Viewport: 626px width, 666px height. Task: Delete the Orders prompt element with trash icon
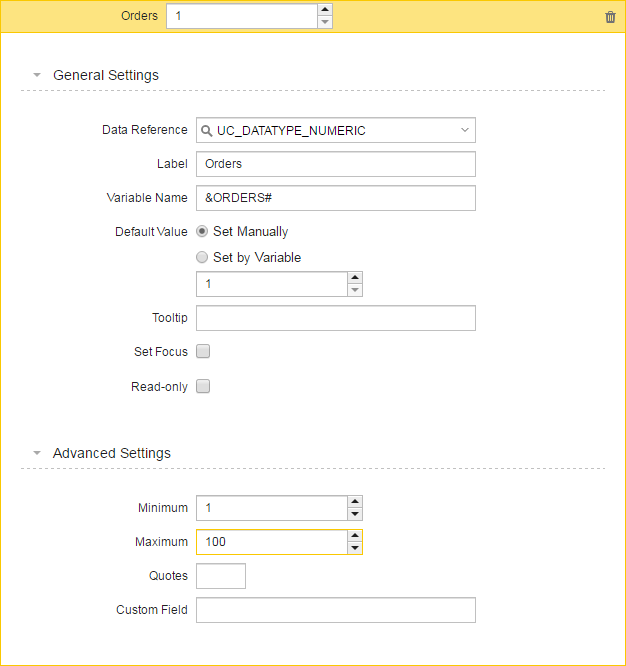pyautogui.click(x=610, y=17)
